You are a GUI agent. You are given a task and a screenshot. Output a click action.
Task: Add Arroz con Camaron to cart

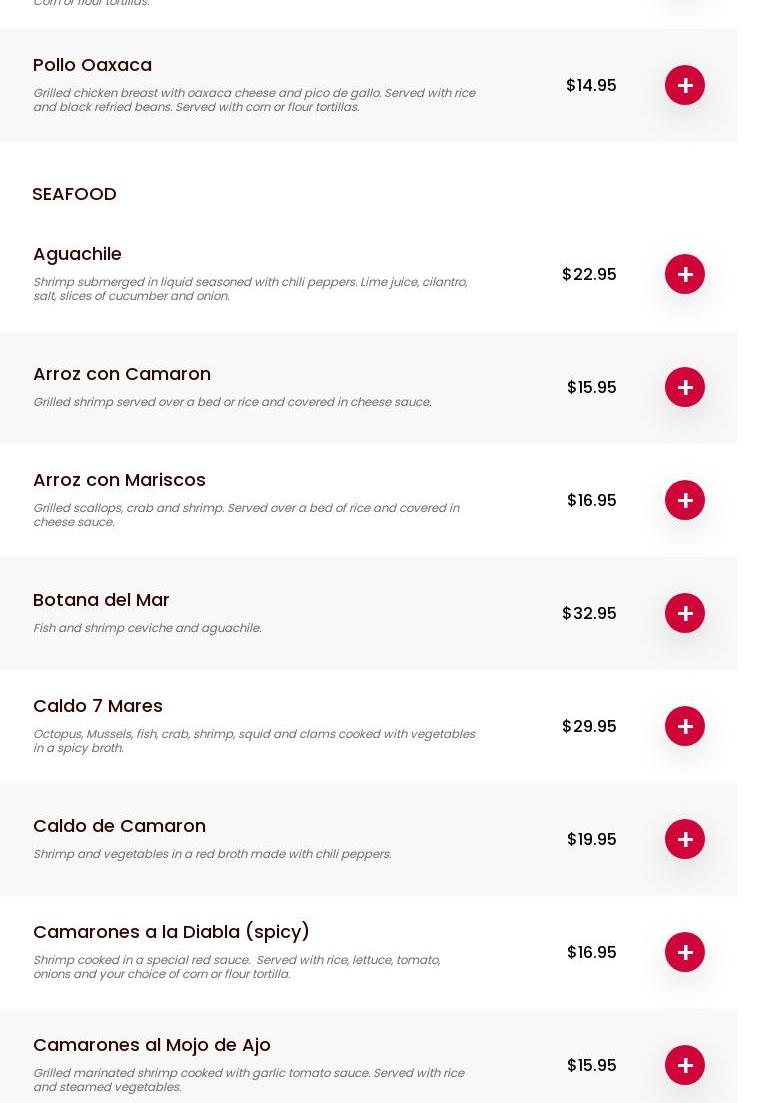click(685, 387)
